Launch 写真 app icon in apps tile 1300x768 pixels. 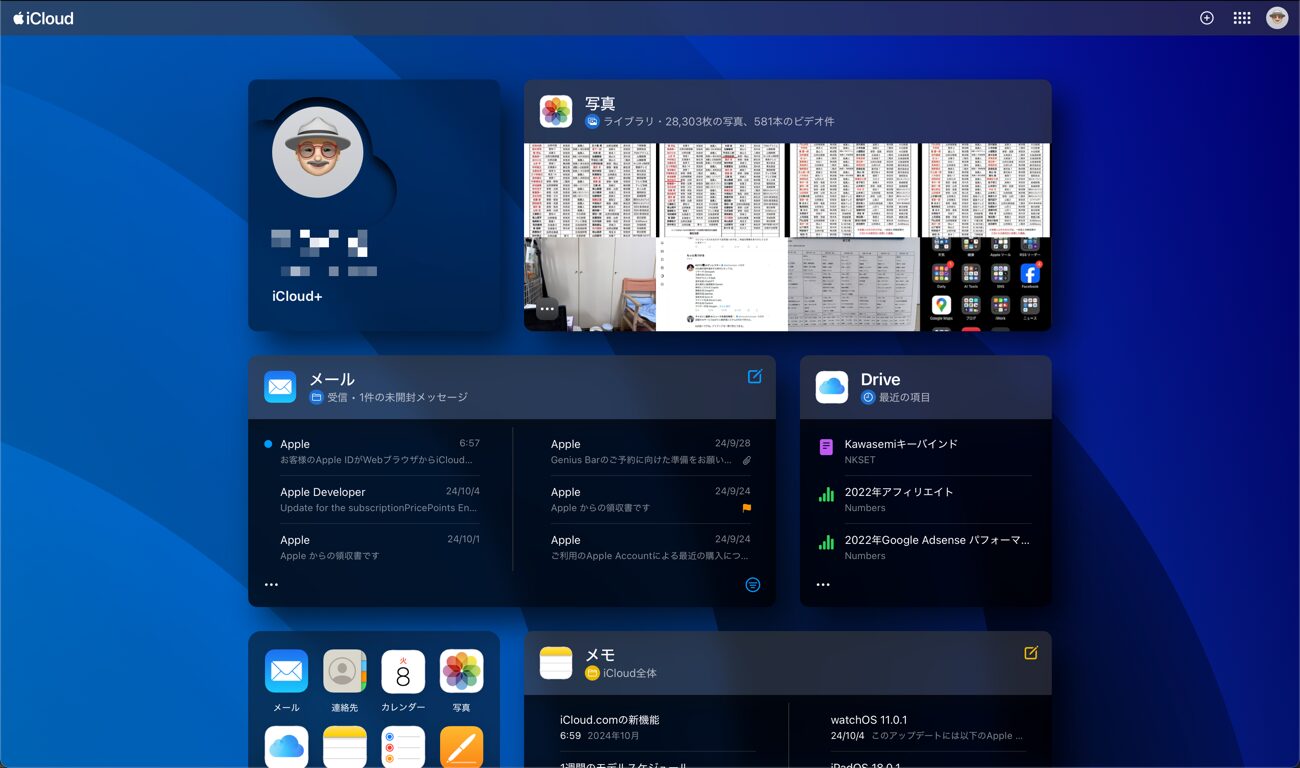click(x=461, y=671)
